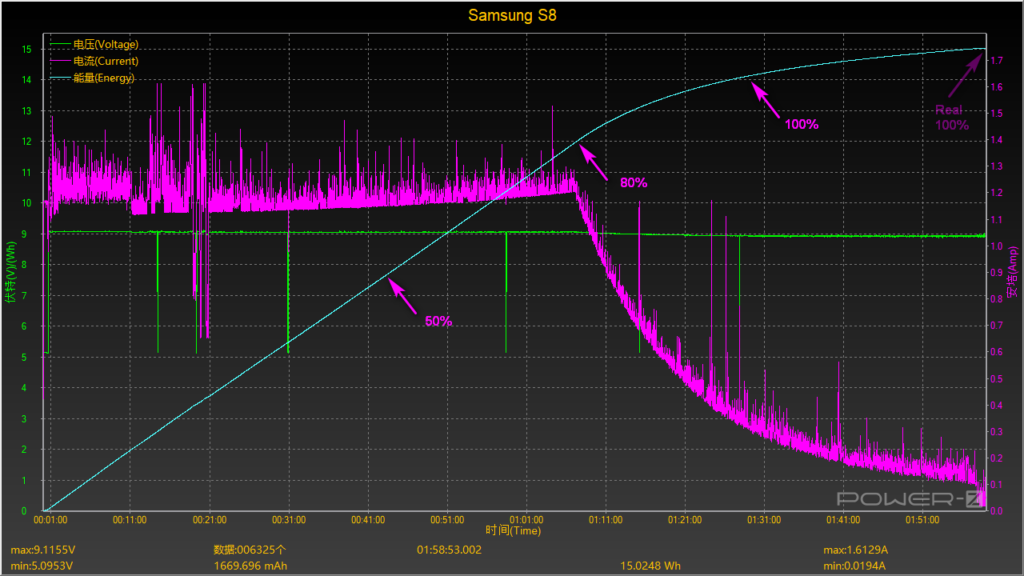This screenshot has width=1024, height=576.
Task: Select the 01:21:00 time axis label
Action: coord(685,520)
